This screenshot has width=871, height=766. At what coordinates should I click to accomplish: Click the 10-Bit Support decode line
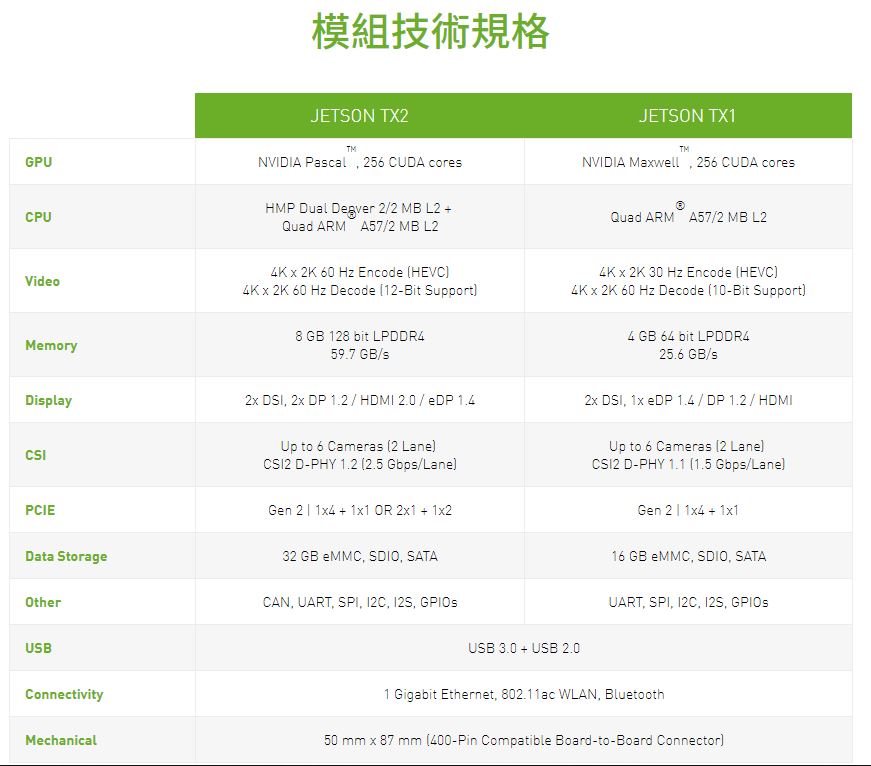(x=688, y=291)
